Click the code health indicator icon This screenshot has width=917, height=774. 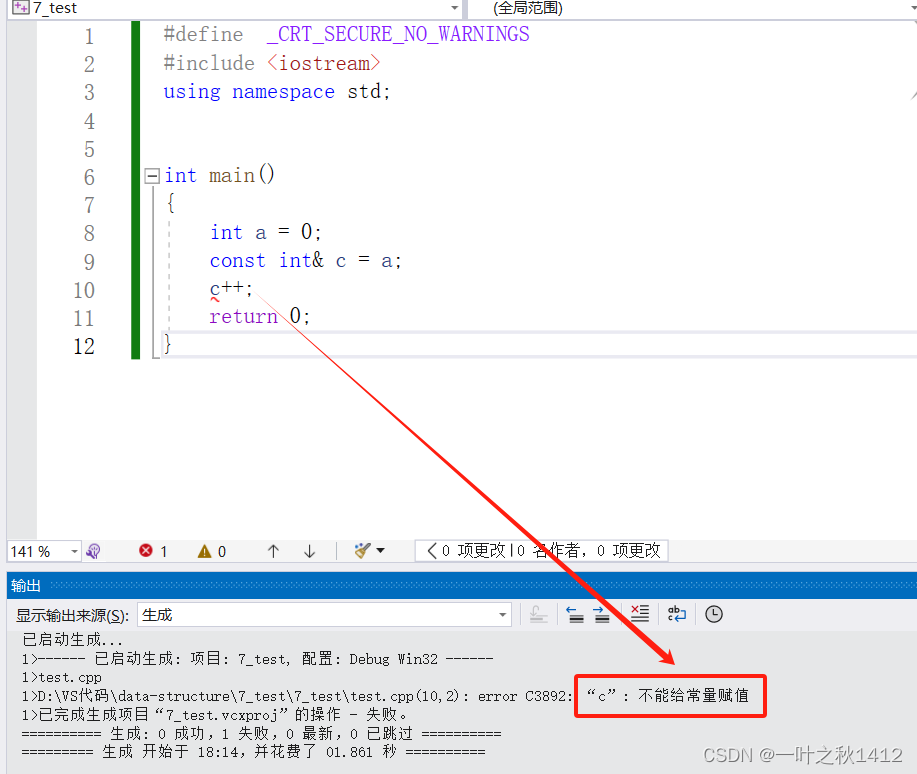pyautogui.click(x=94, y=551)
